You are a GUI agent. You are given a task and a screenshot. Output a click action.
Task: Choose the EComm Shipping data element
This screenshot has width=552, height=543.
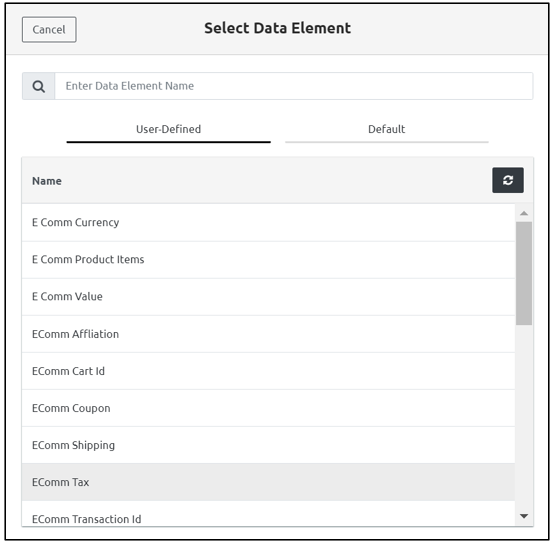click(268, 445)
